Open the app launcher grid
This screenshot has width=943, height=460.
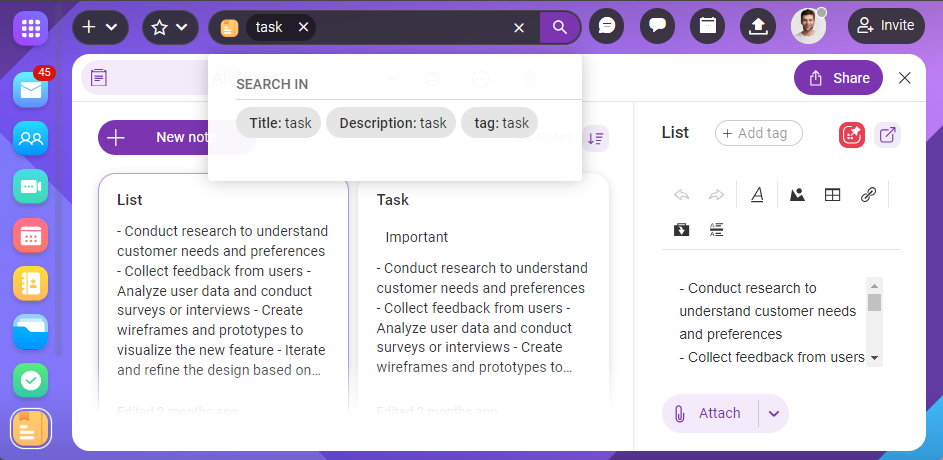[x=30, y=27]
